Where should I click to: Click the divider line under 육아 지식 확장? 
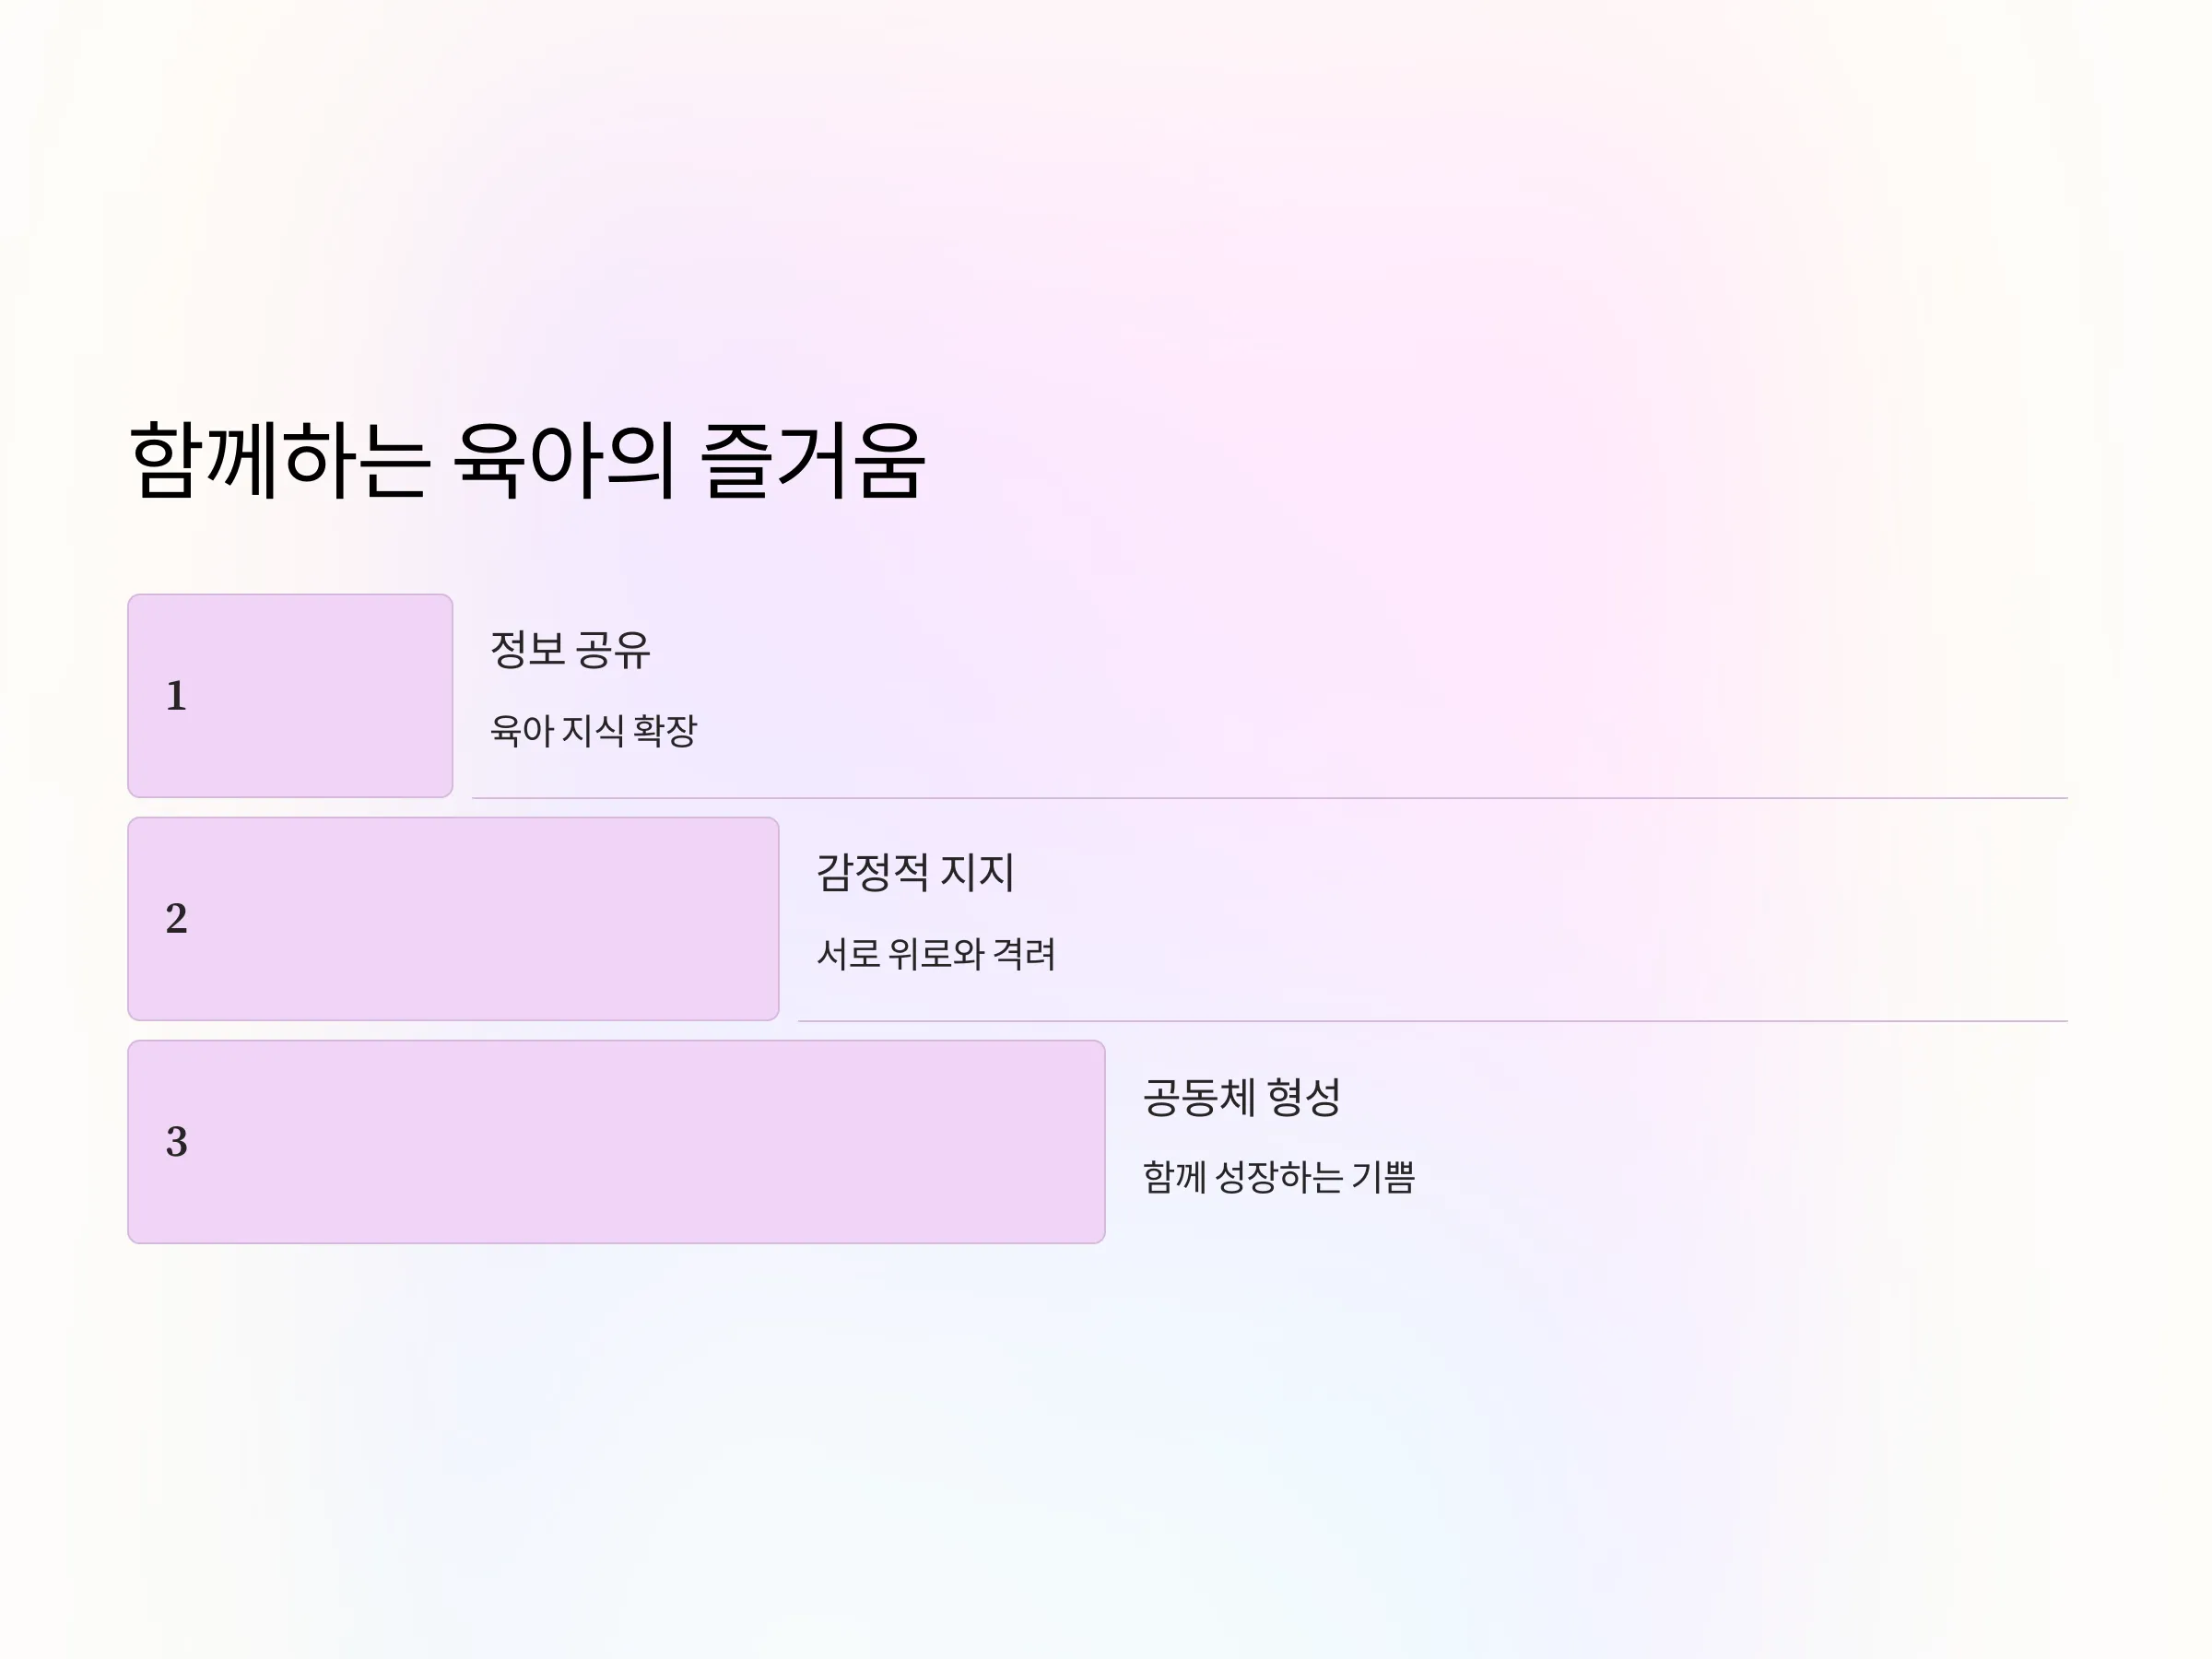tap(1269, 798)
